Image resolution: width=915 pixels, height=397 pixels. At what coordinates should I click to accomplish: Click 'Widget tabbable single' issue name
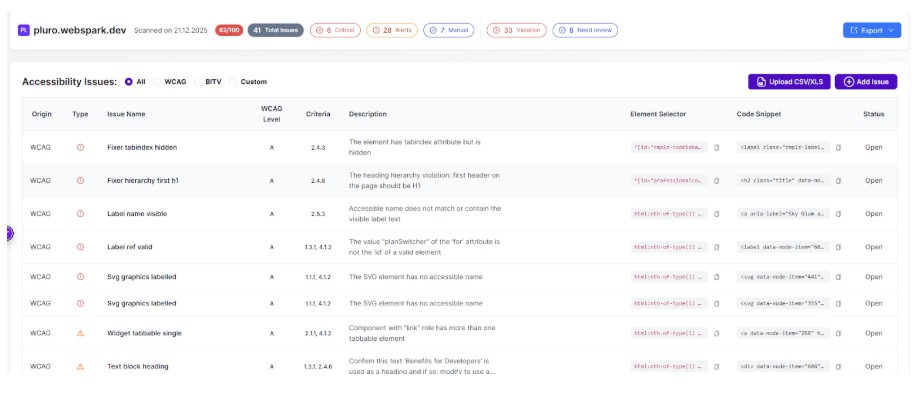[x=144, y=333]
